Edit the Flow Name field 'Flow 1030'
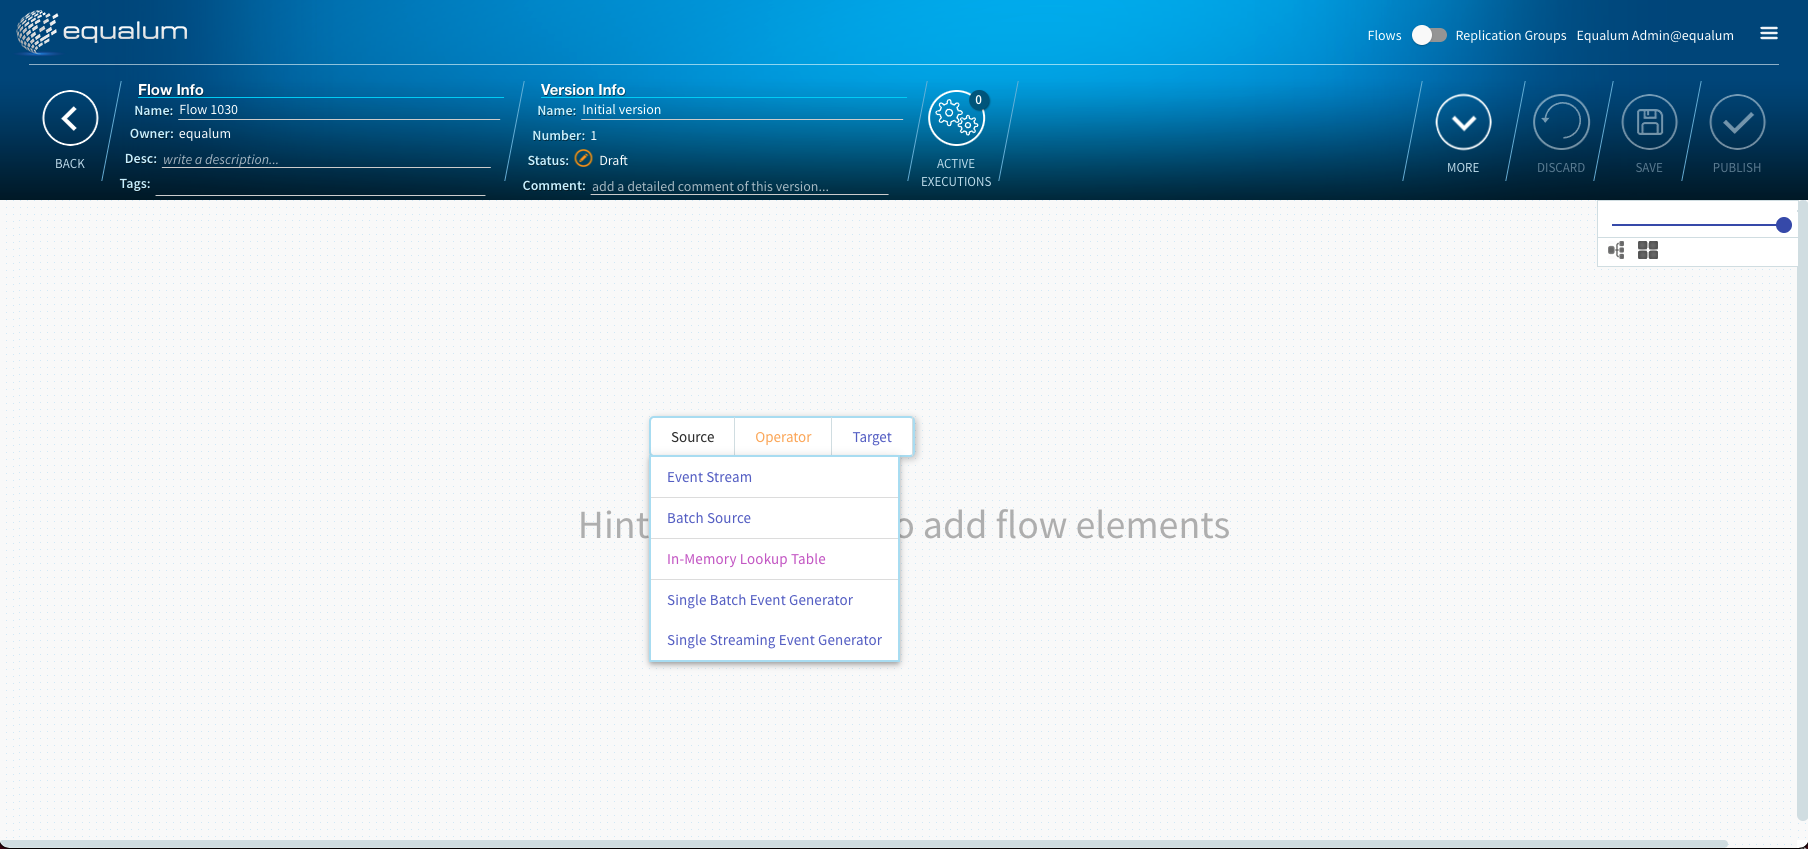The width and height of the screenshot is (1808, 849). click(339, 110)
